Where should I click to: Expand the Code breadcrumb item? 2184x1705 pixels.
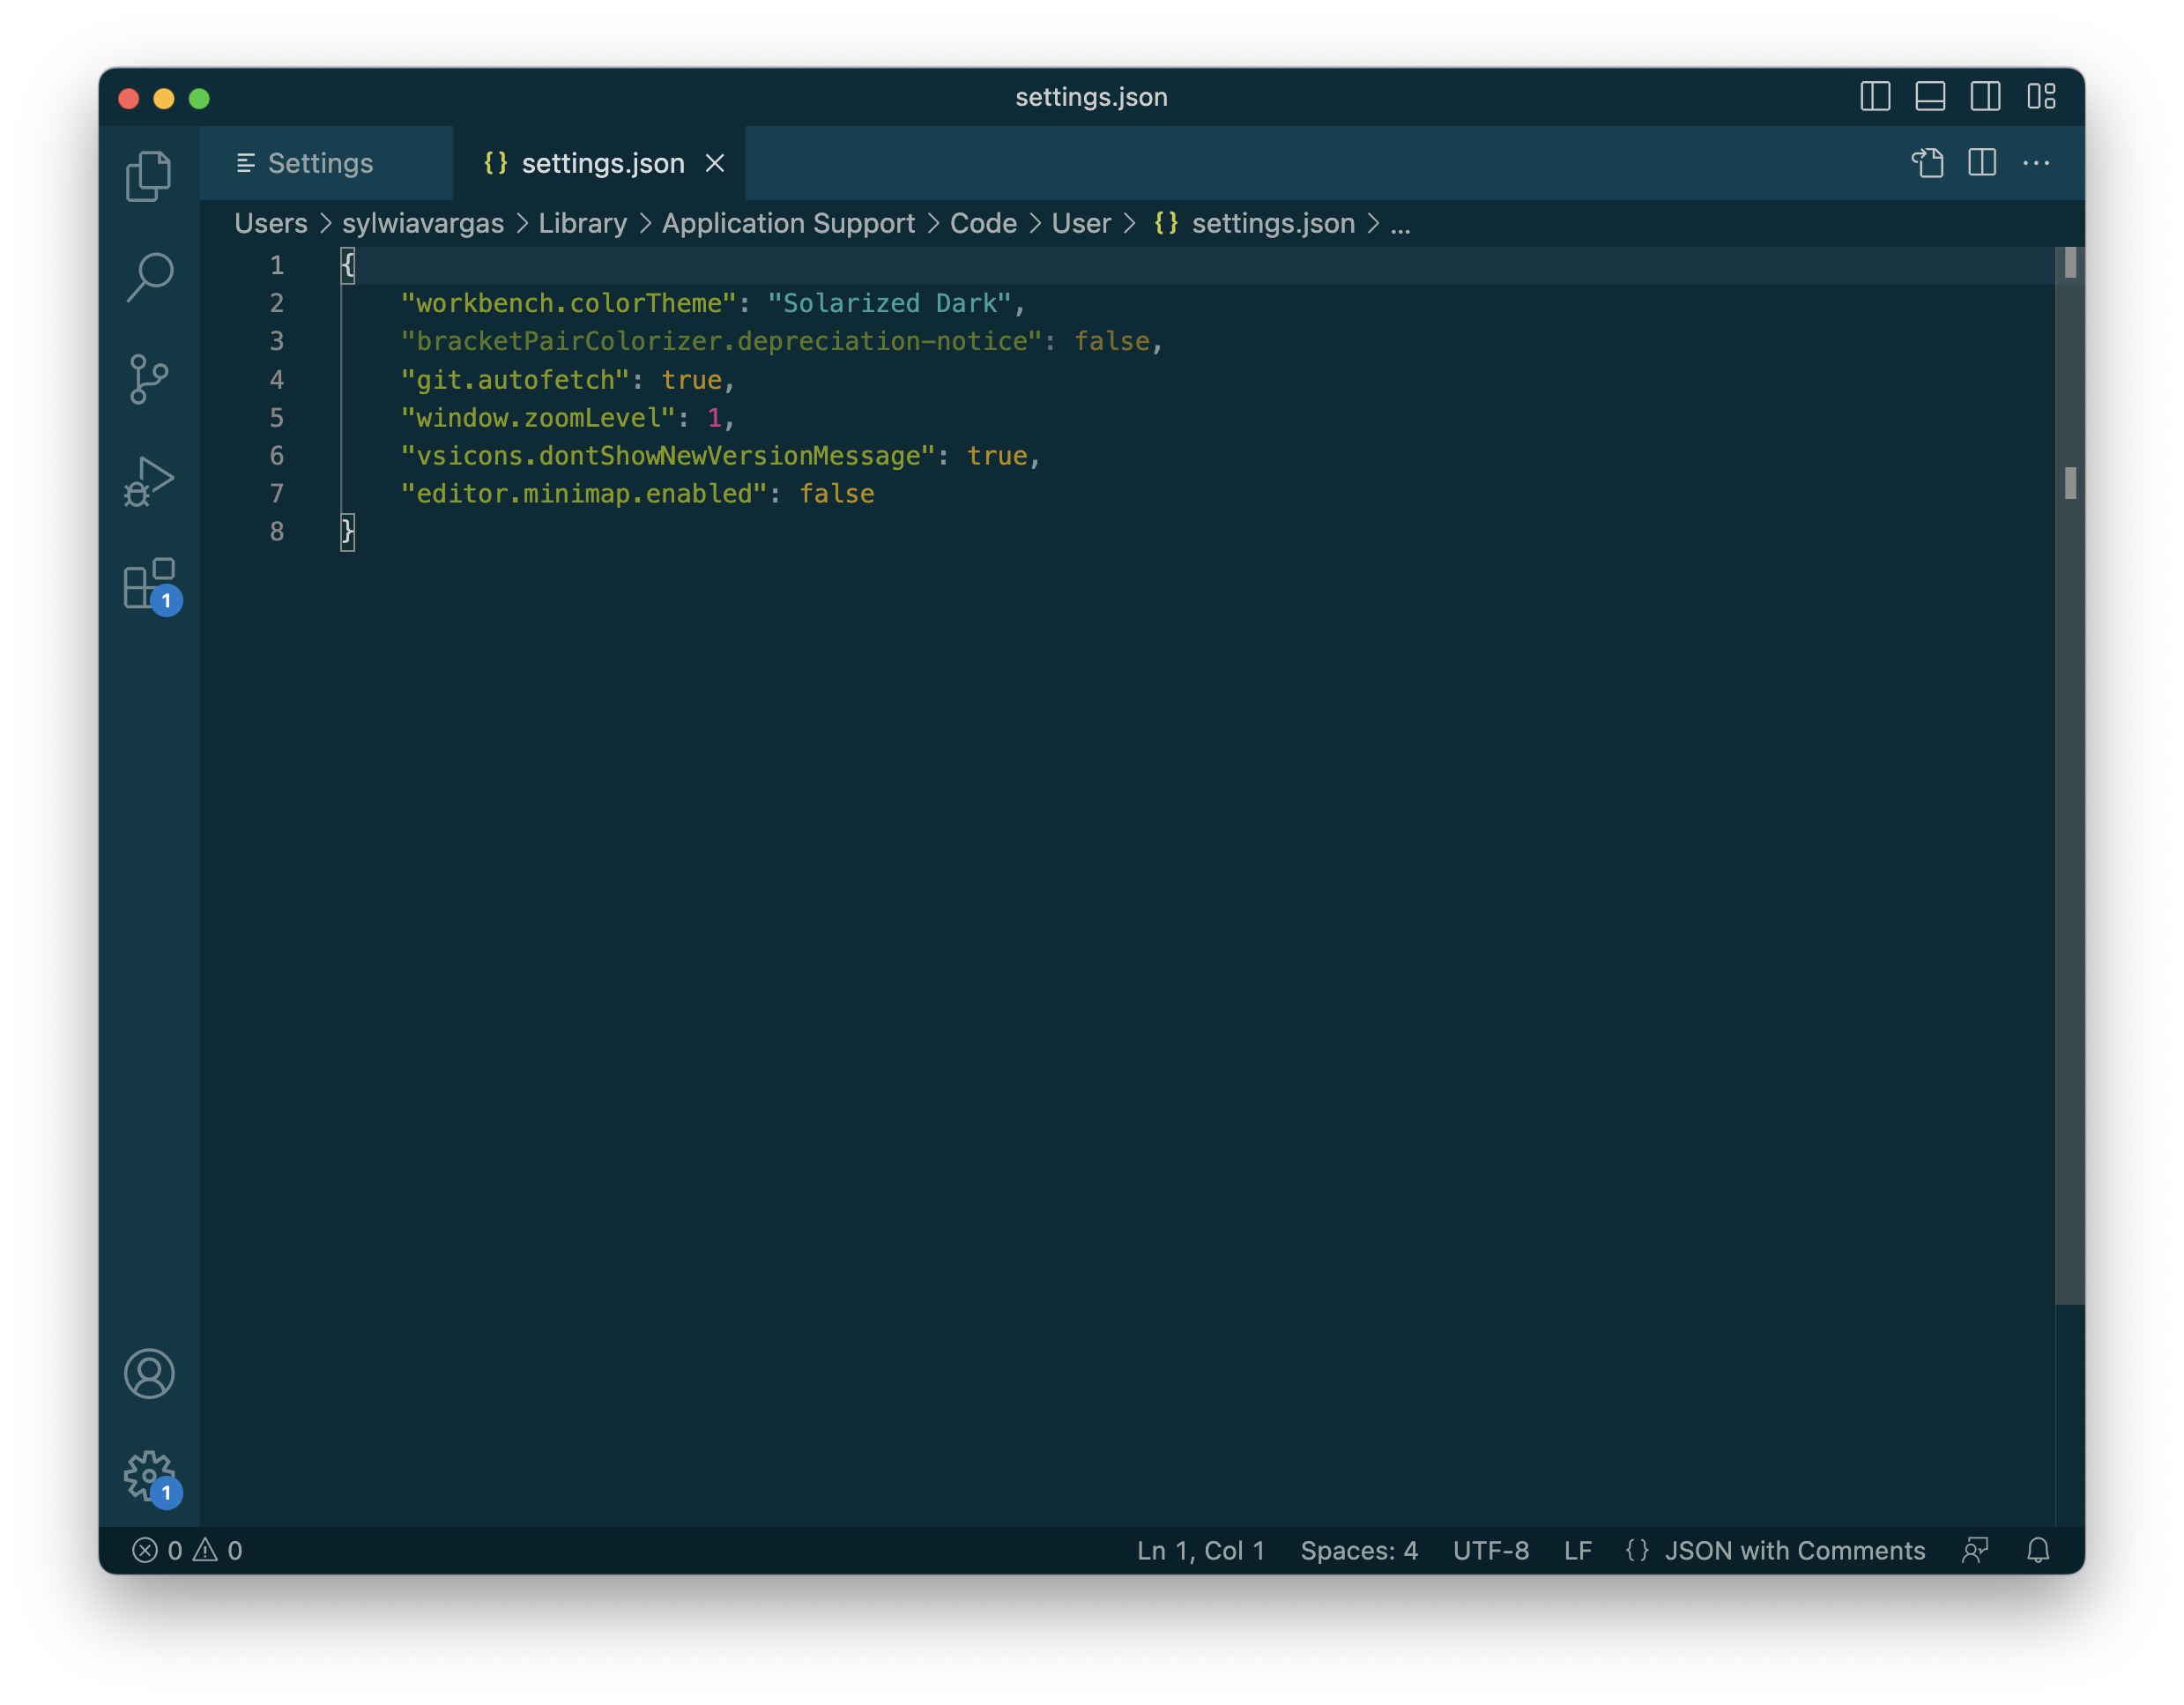984,221
